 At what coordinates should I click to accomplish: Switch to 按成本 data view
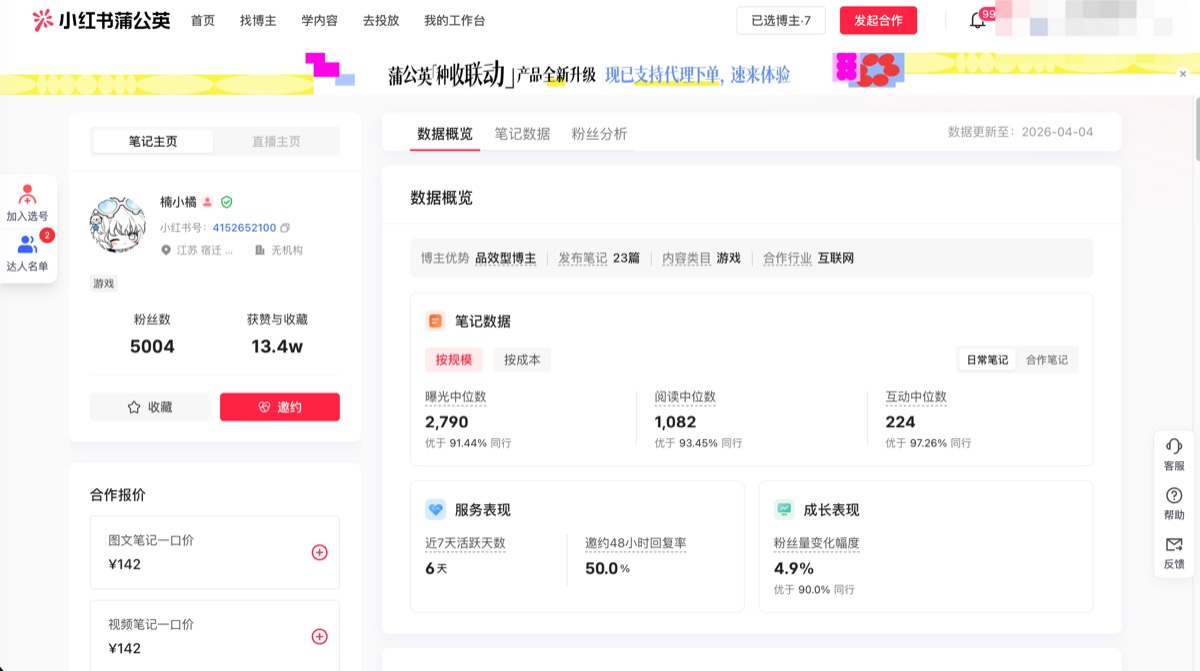coord(521,359)
